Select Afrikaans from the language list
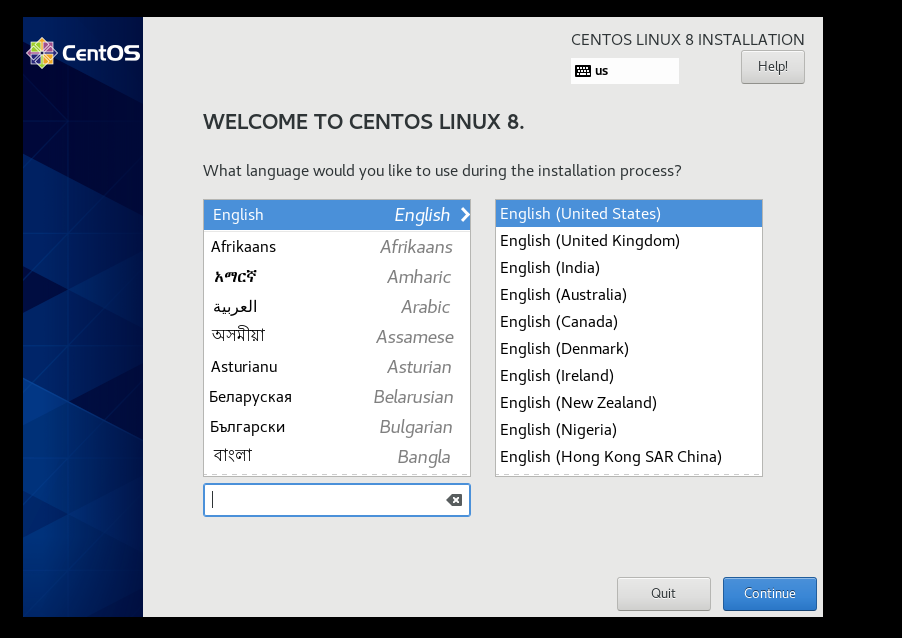 point(300,246)
